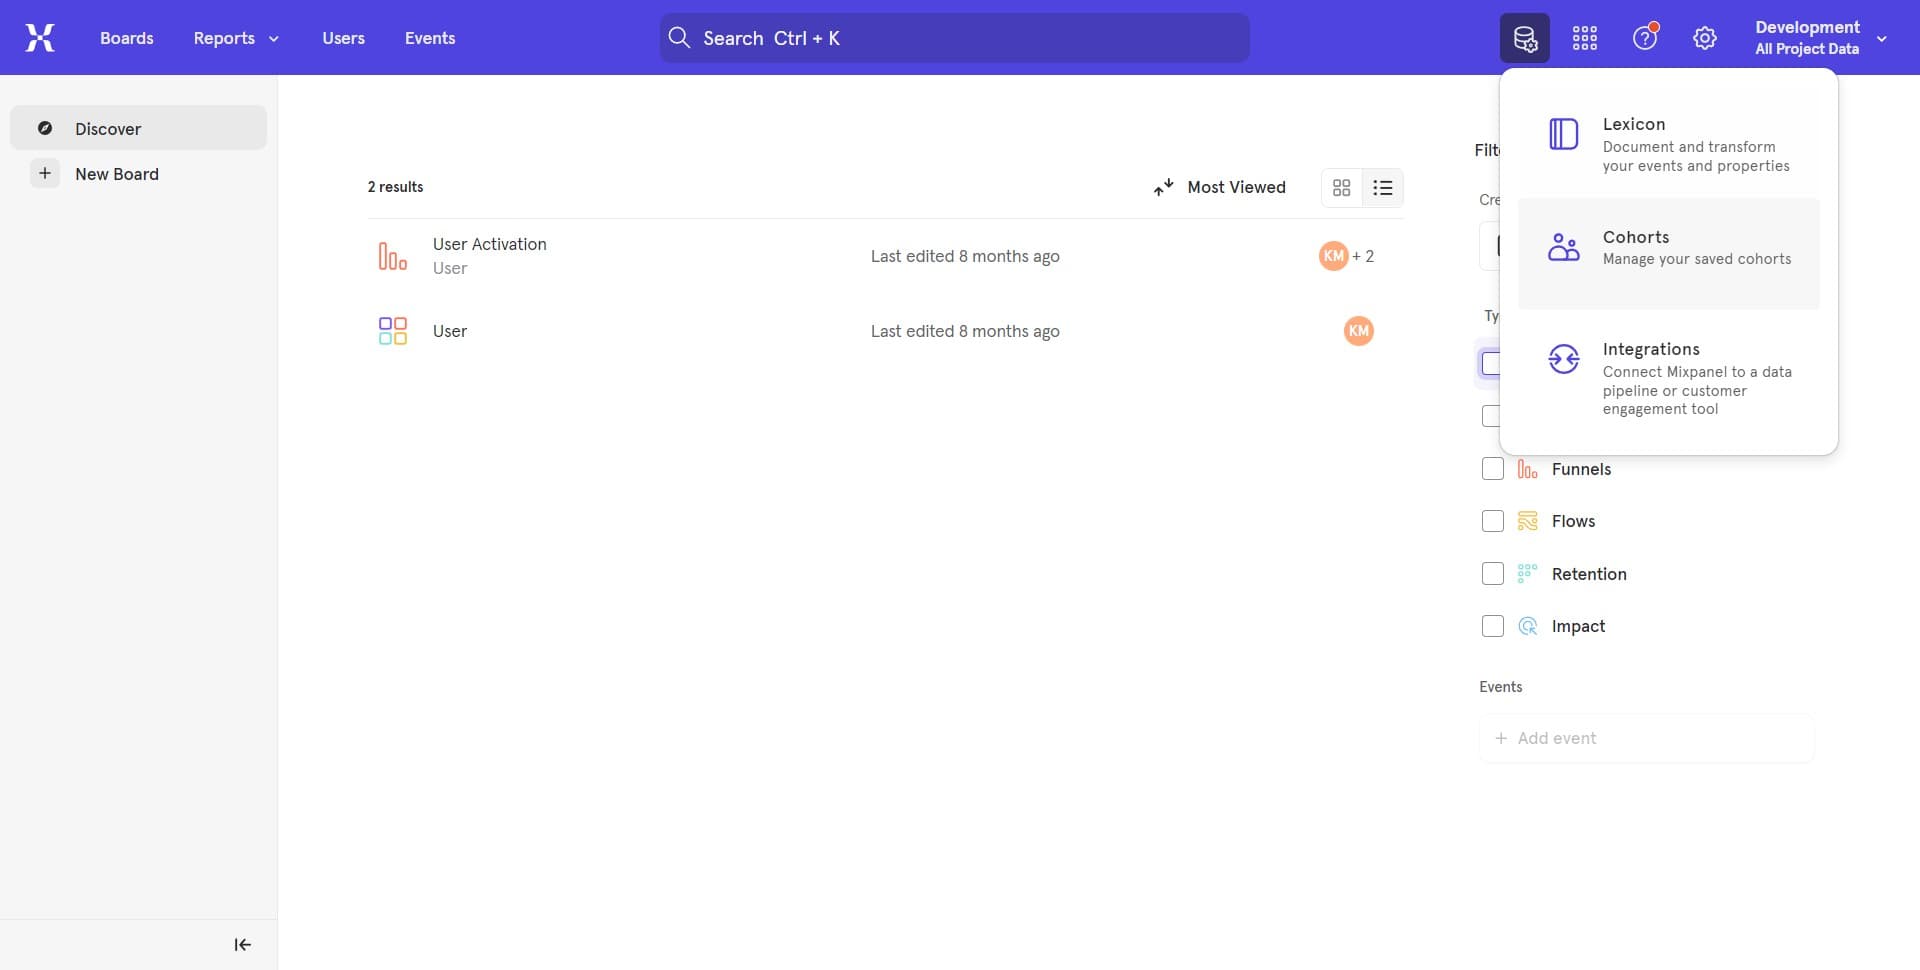Image resolution: width=1920 pixels, height=970 pixels.
Task: Enable the Flows filter
Action: point(1492,520)
